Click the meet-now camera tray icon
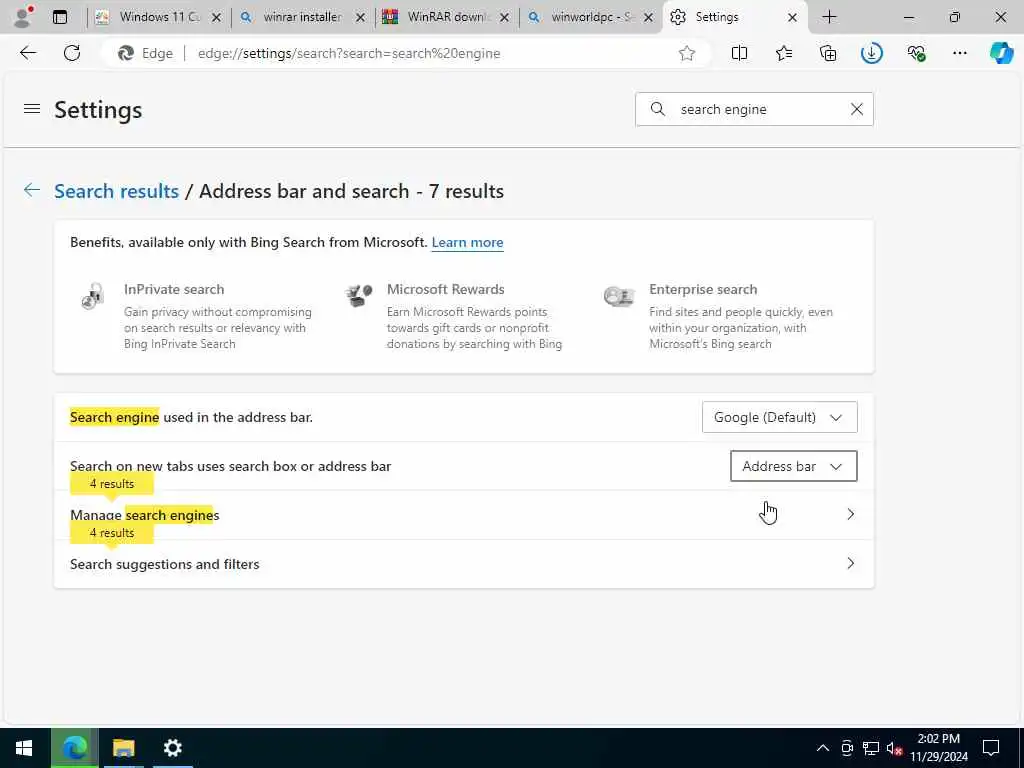This screenshot has height=768, width=1024. point(847,748)
